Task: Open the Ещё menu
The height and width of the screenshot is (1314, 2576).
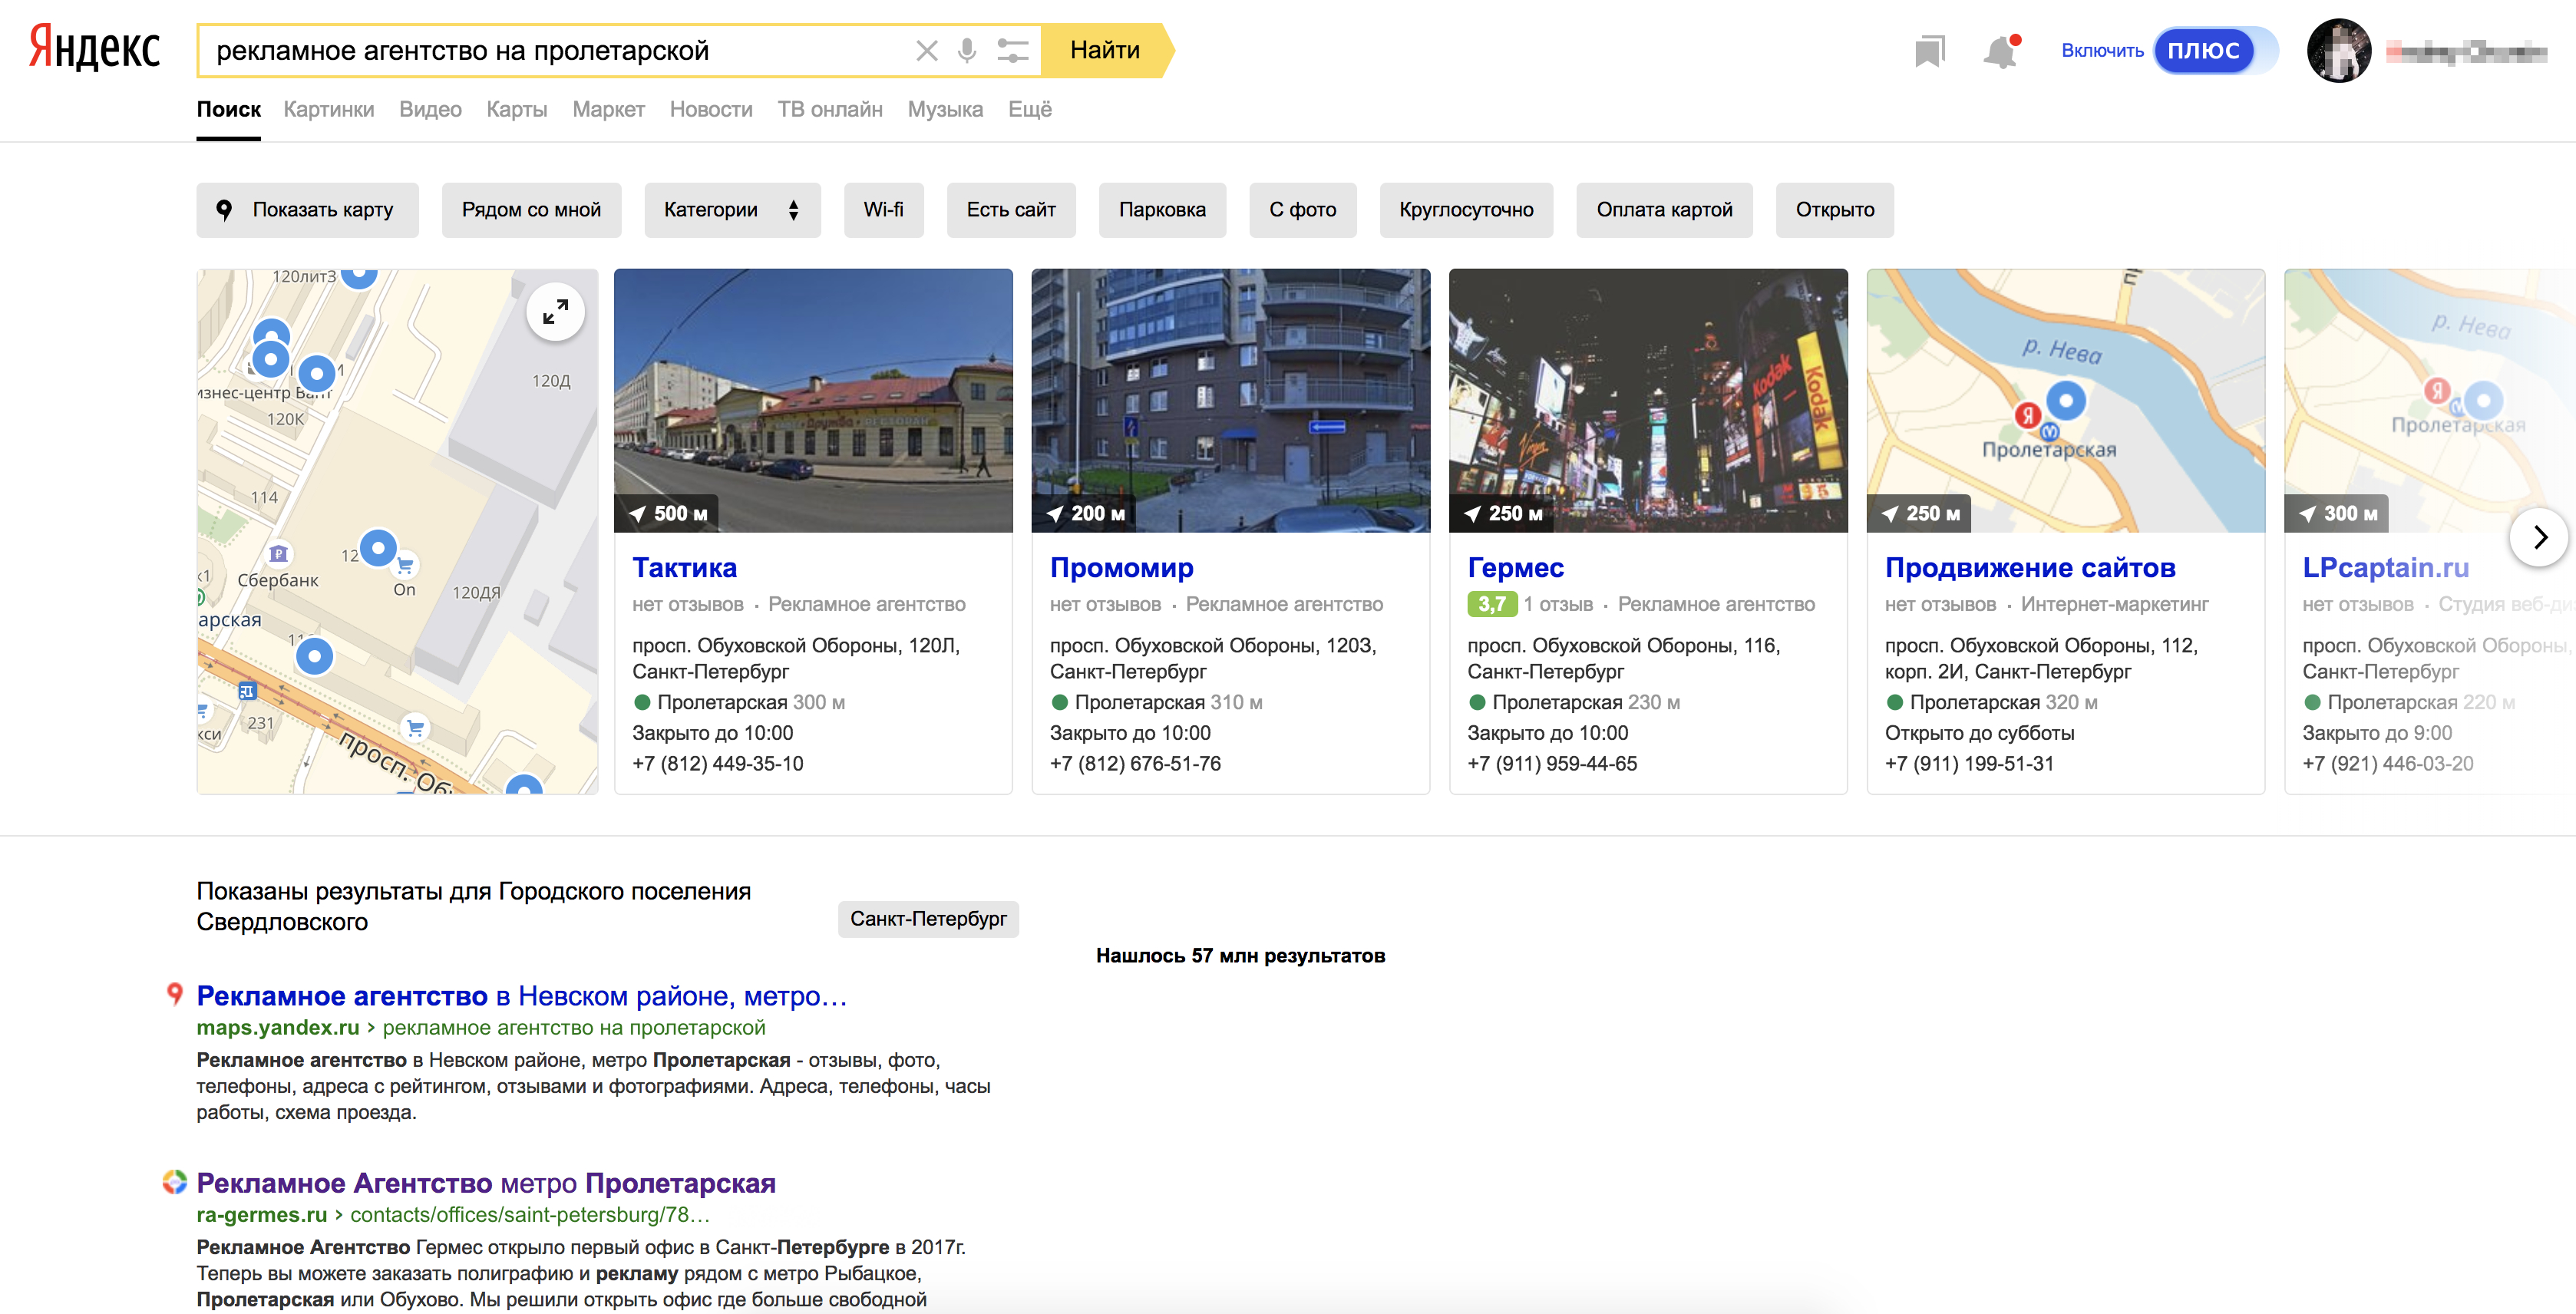Action: pyautogui.click(x=1032, y=109)
